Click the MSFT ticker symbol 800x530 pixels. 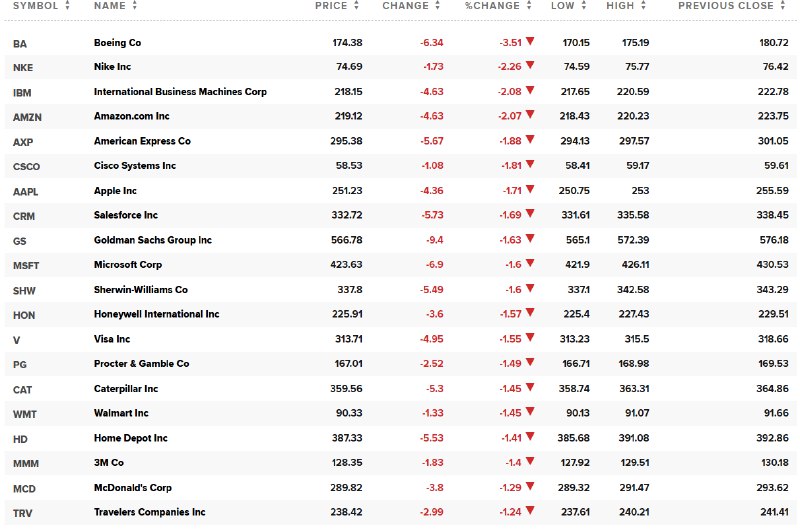pos(26,266)
